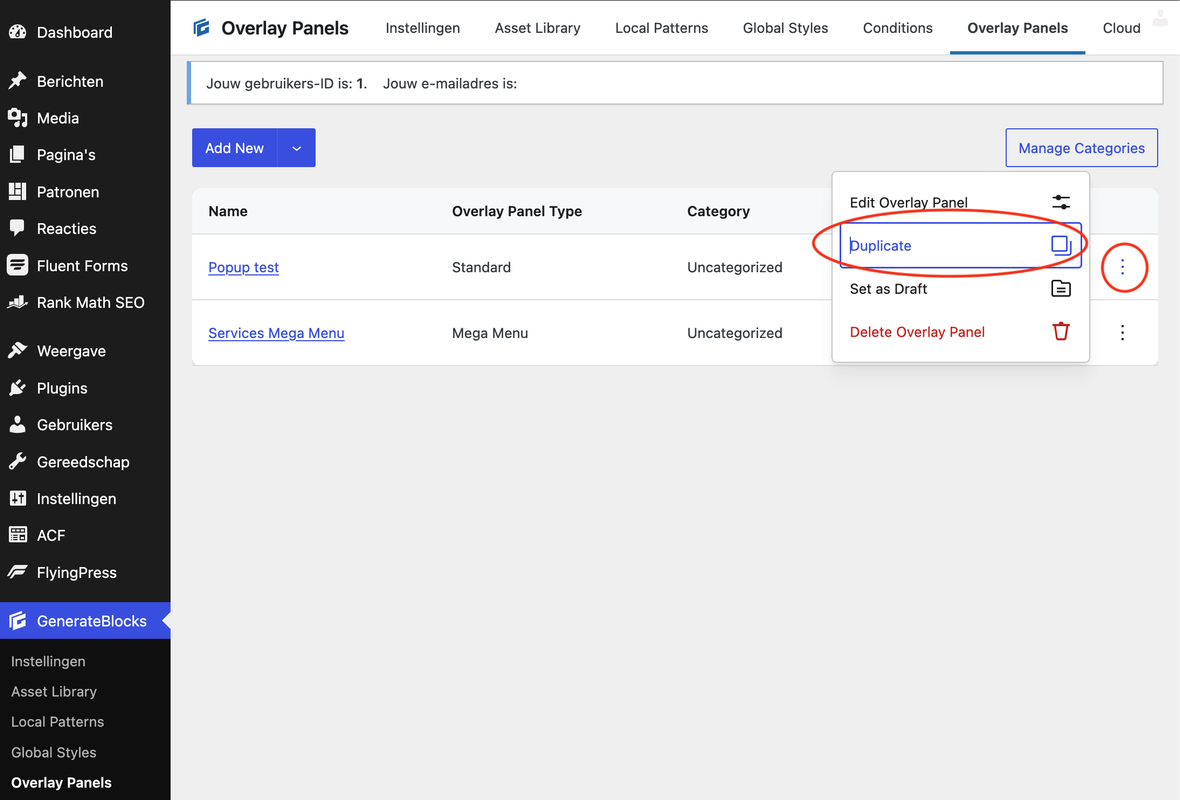Open the Services Mega Menu link
Image resolution: width=1180 pixels, height=800 pixels.
pyautogui.click(x=276, y=333)
